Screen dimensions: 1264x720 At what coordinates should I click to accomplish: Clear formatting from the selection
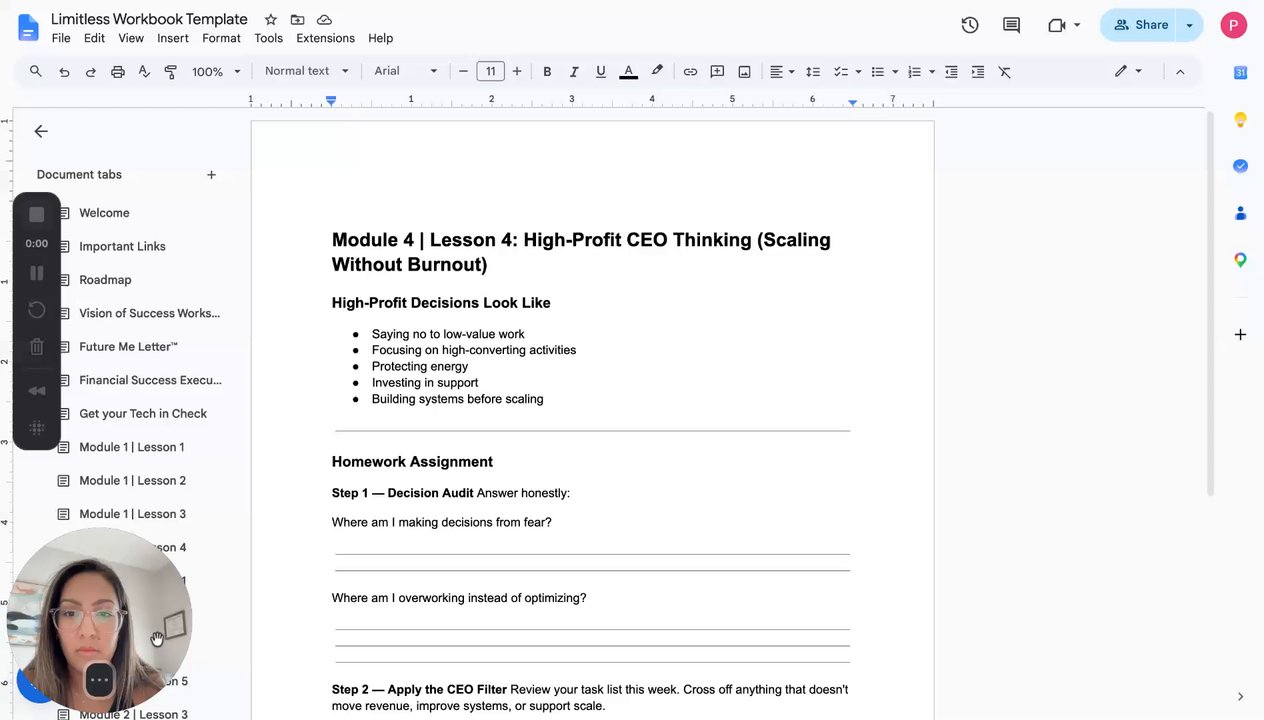tap(1005, 71)
